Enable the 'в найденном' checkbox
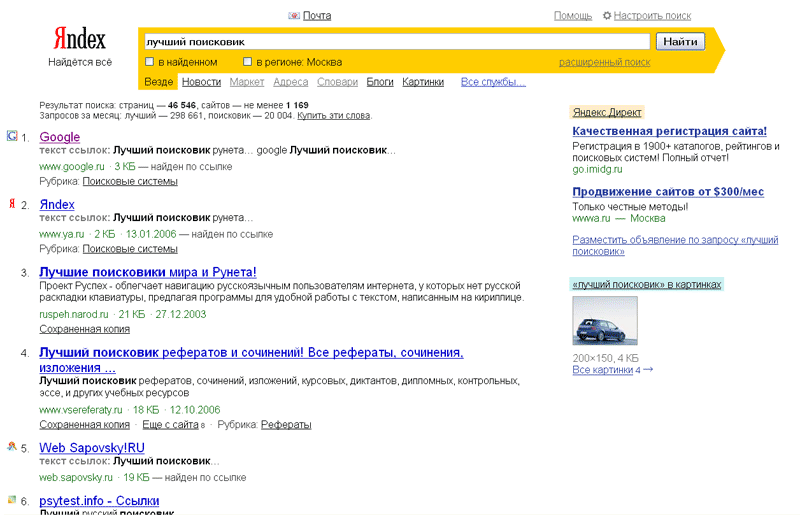 [x=149, y=62]
